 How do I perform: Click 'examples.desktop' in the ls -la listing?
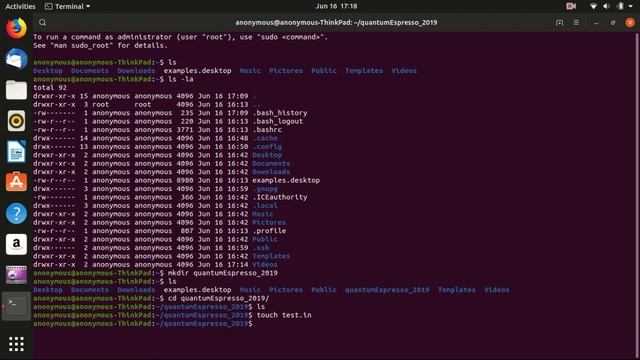pyautogui.click(x=286, y=180)
